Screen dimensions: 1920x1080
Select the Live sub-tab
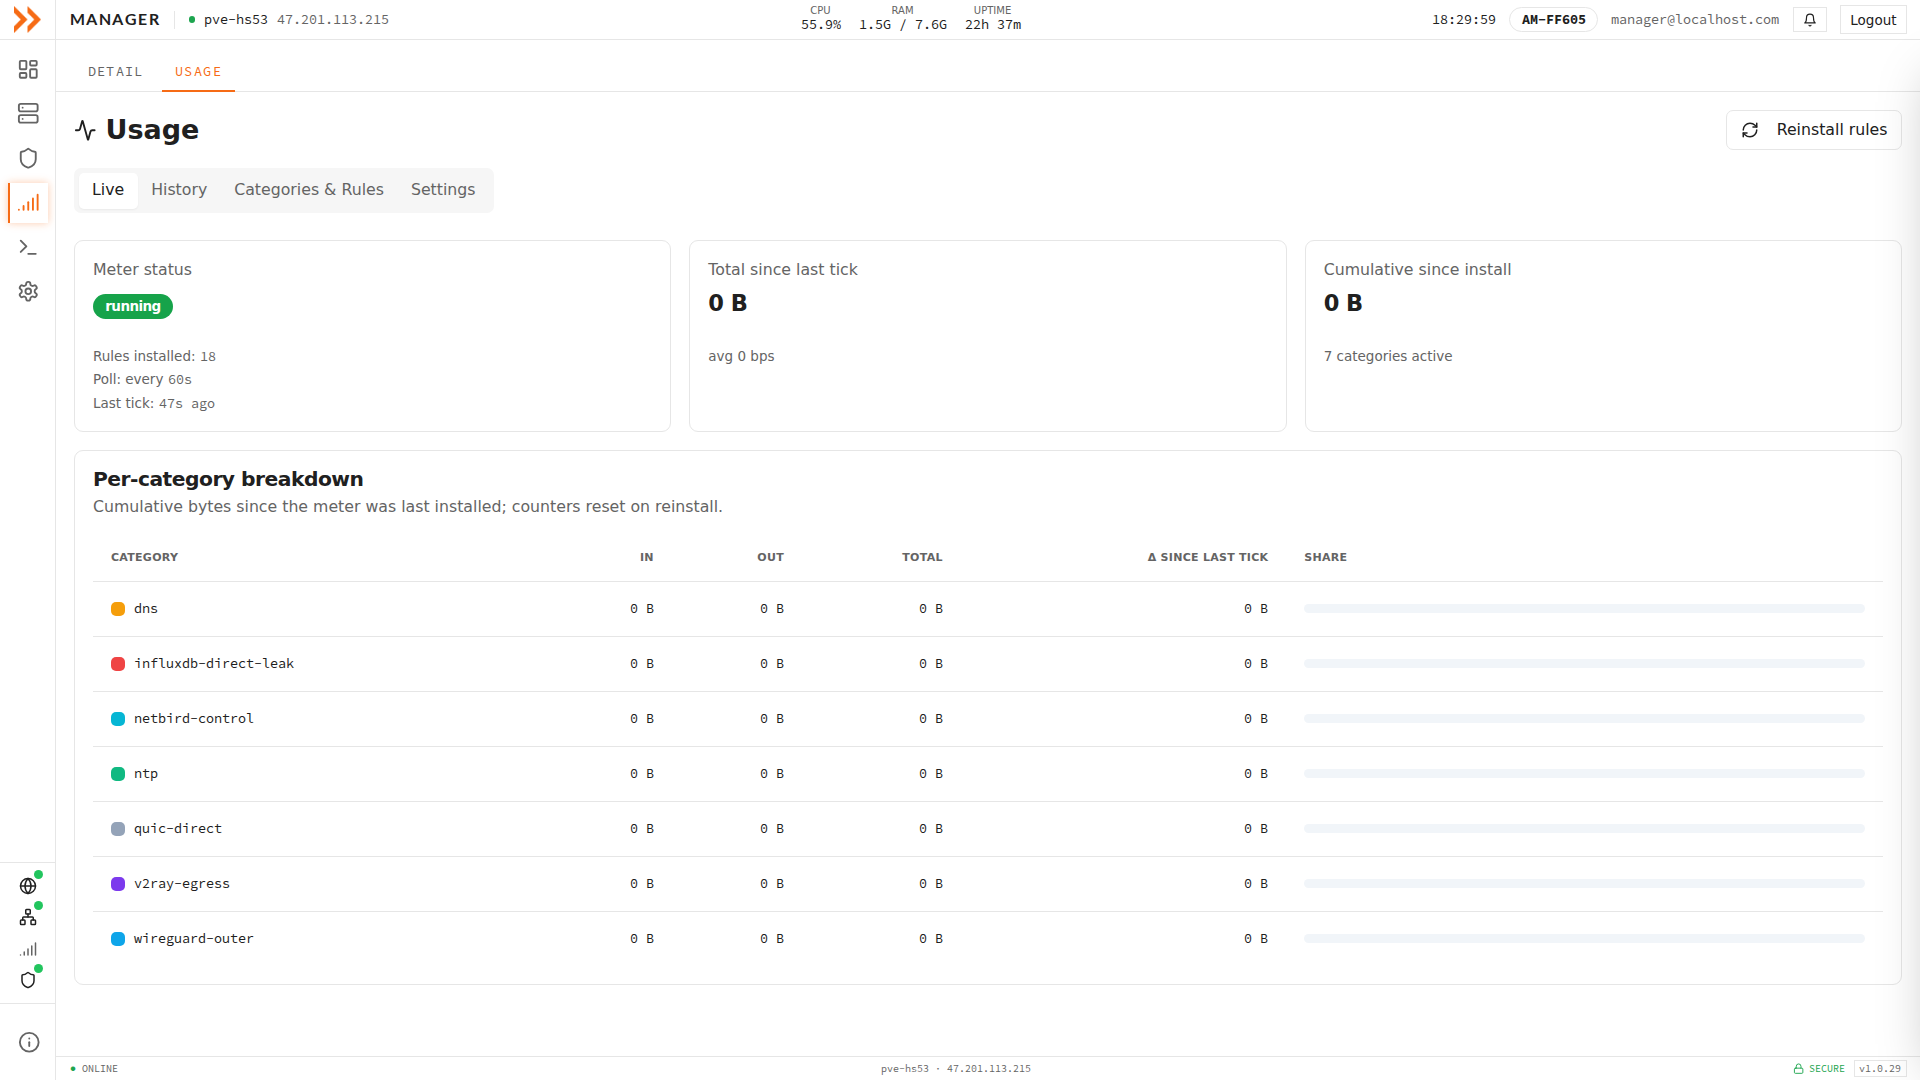click(108, 190)
